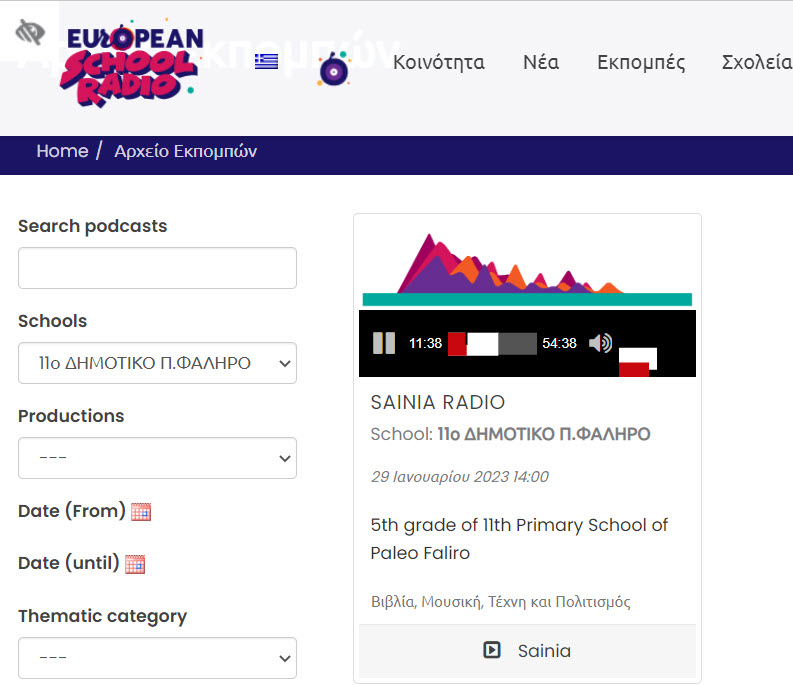Click the Home breadcrumb link
Screen dimensions: 793x685
[x=62, y=151]
